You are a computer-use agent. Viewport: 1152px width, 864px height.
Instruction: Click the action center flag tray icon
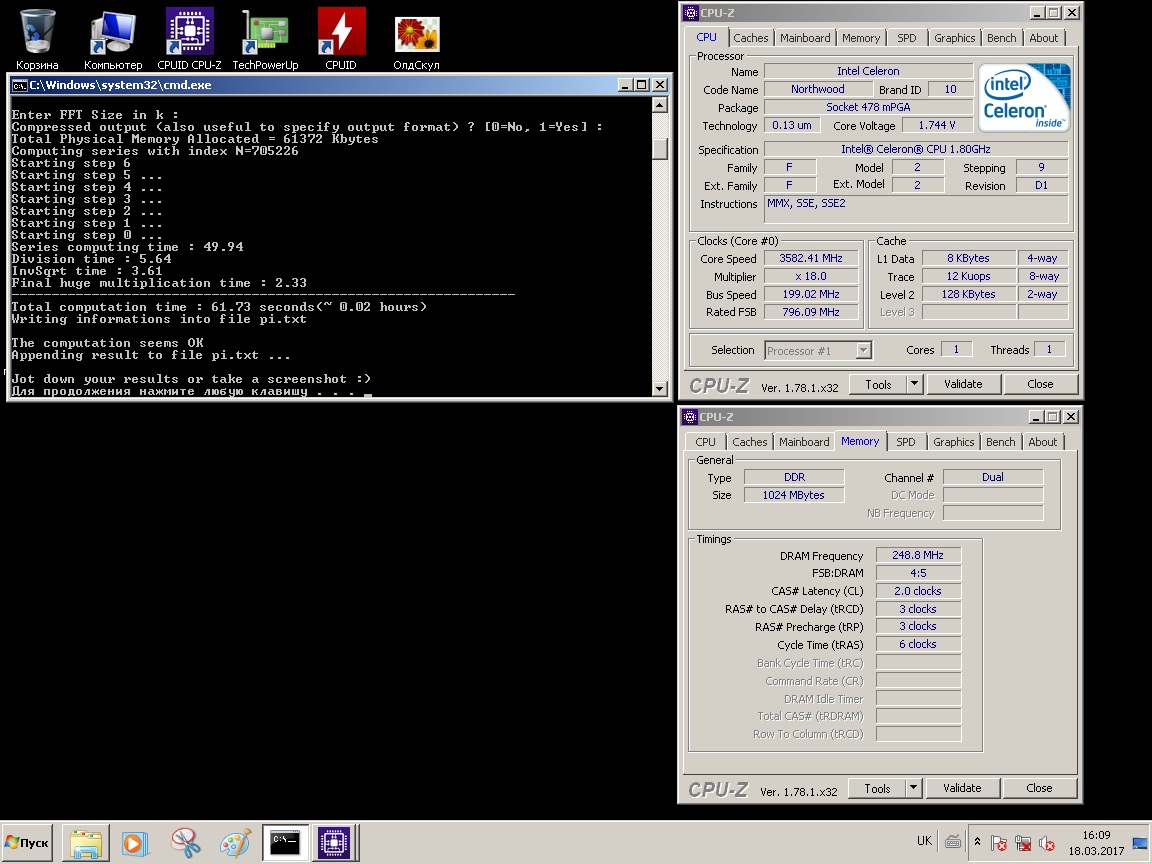click(x=998, y=843)
